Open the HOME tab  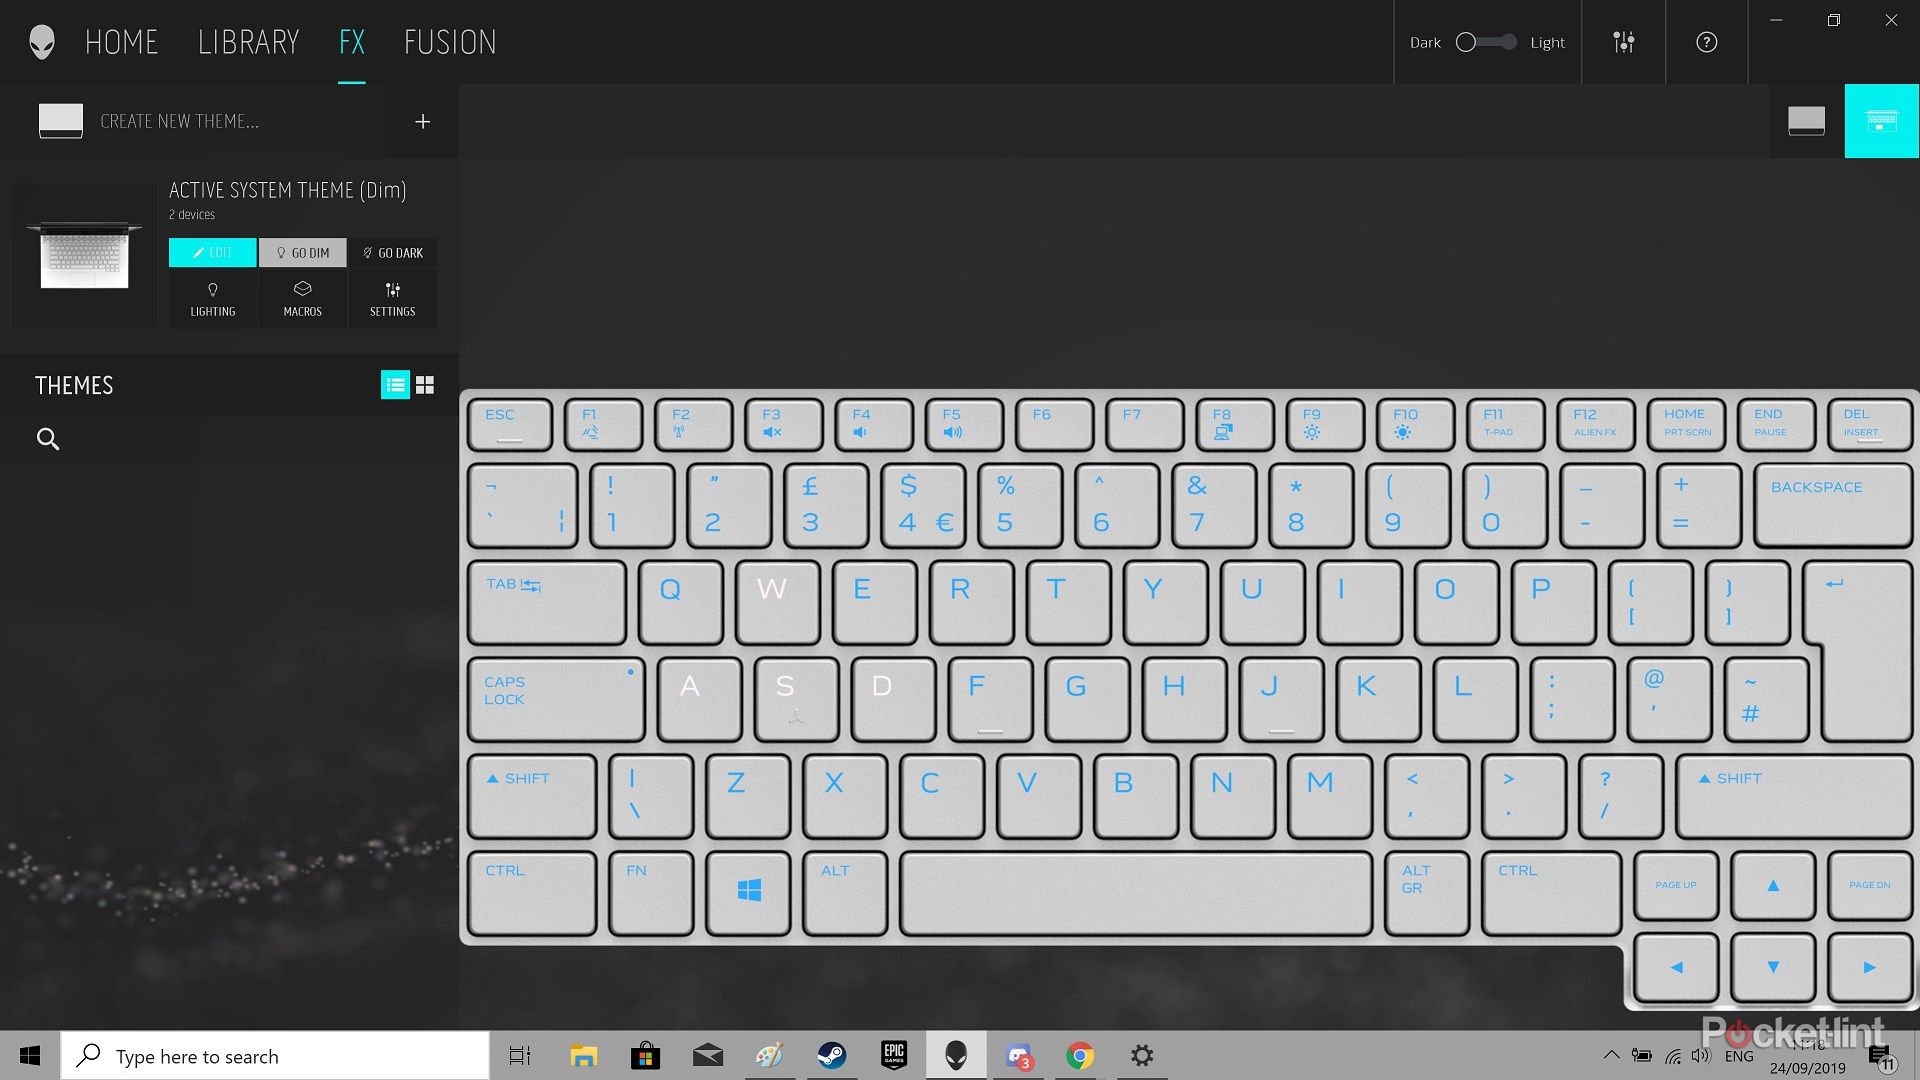[121, 42]
